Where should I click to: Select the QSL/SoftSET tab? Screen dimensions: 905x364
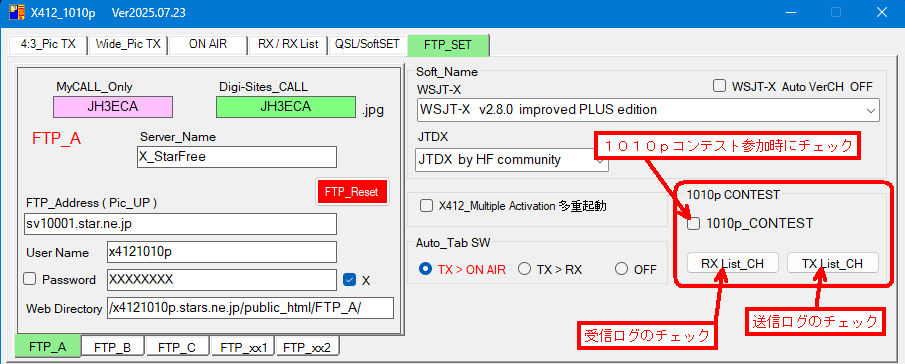click(367, 44)
